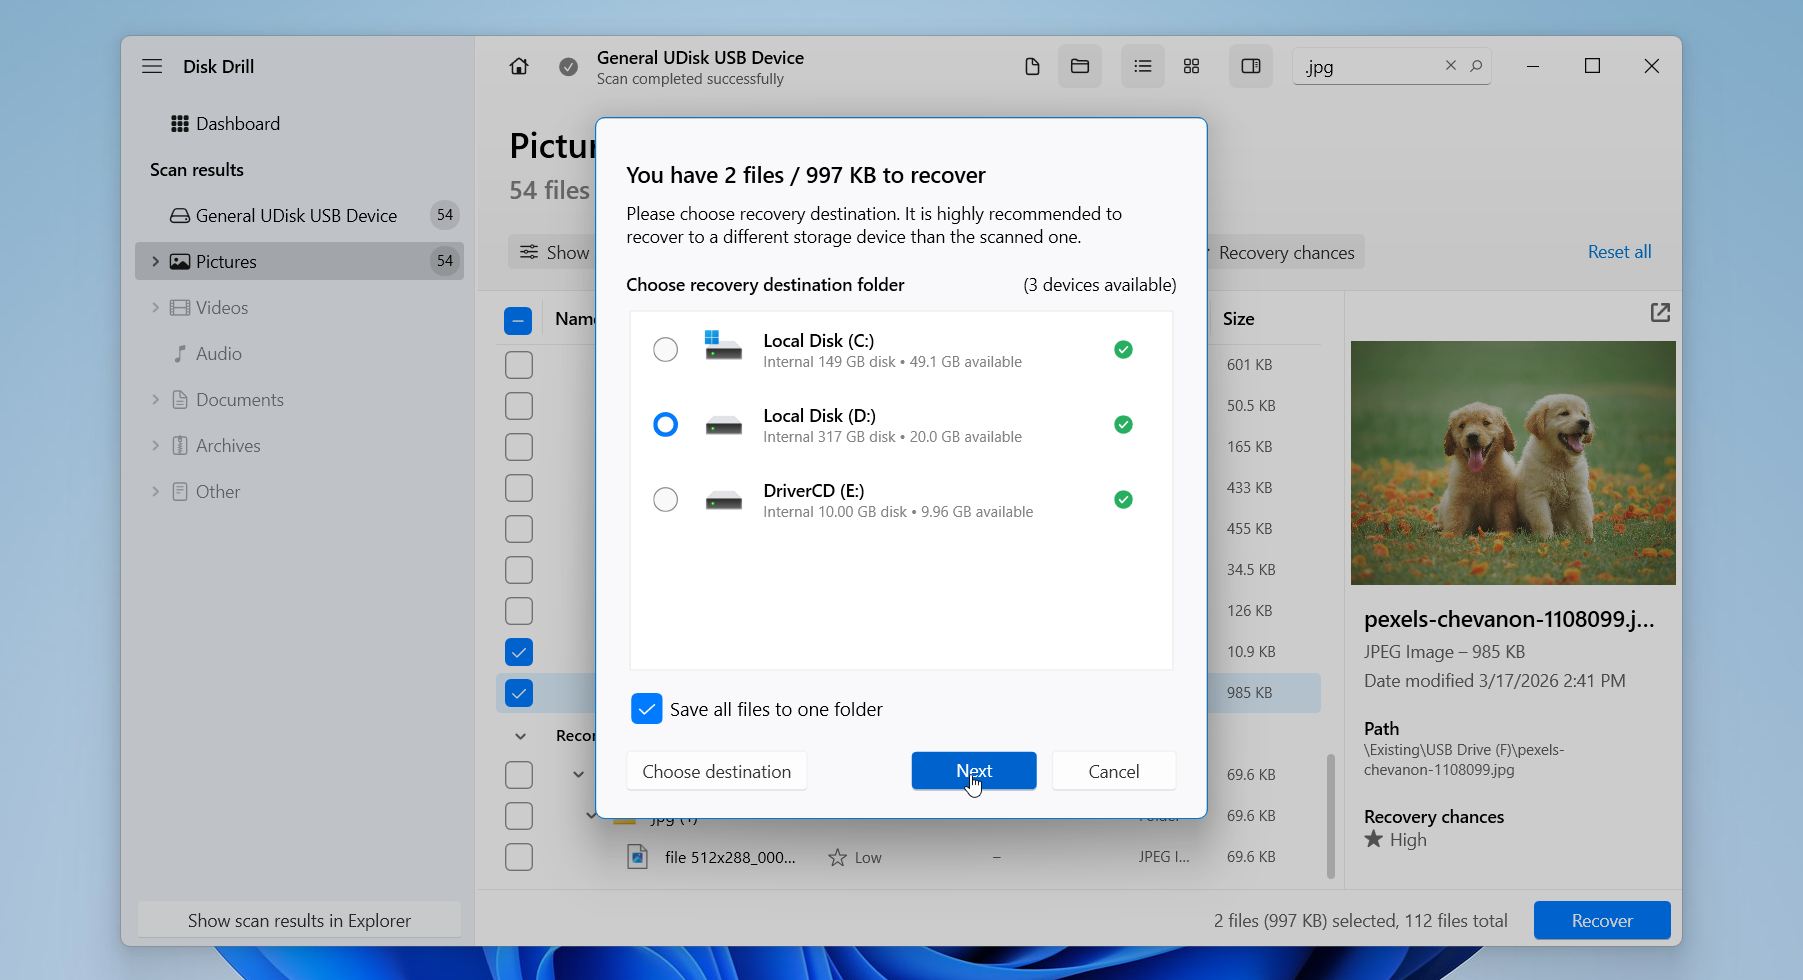Expand the Documents category
This screenshot has height=980, width=1803.
click(156, 399)
